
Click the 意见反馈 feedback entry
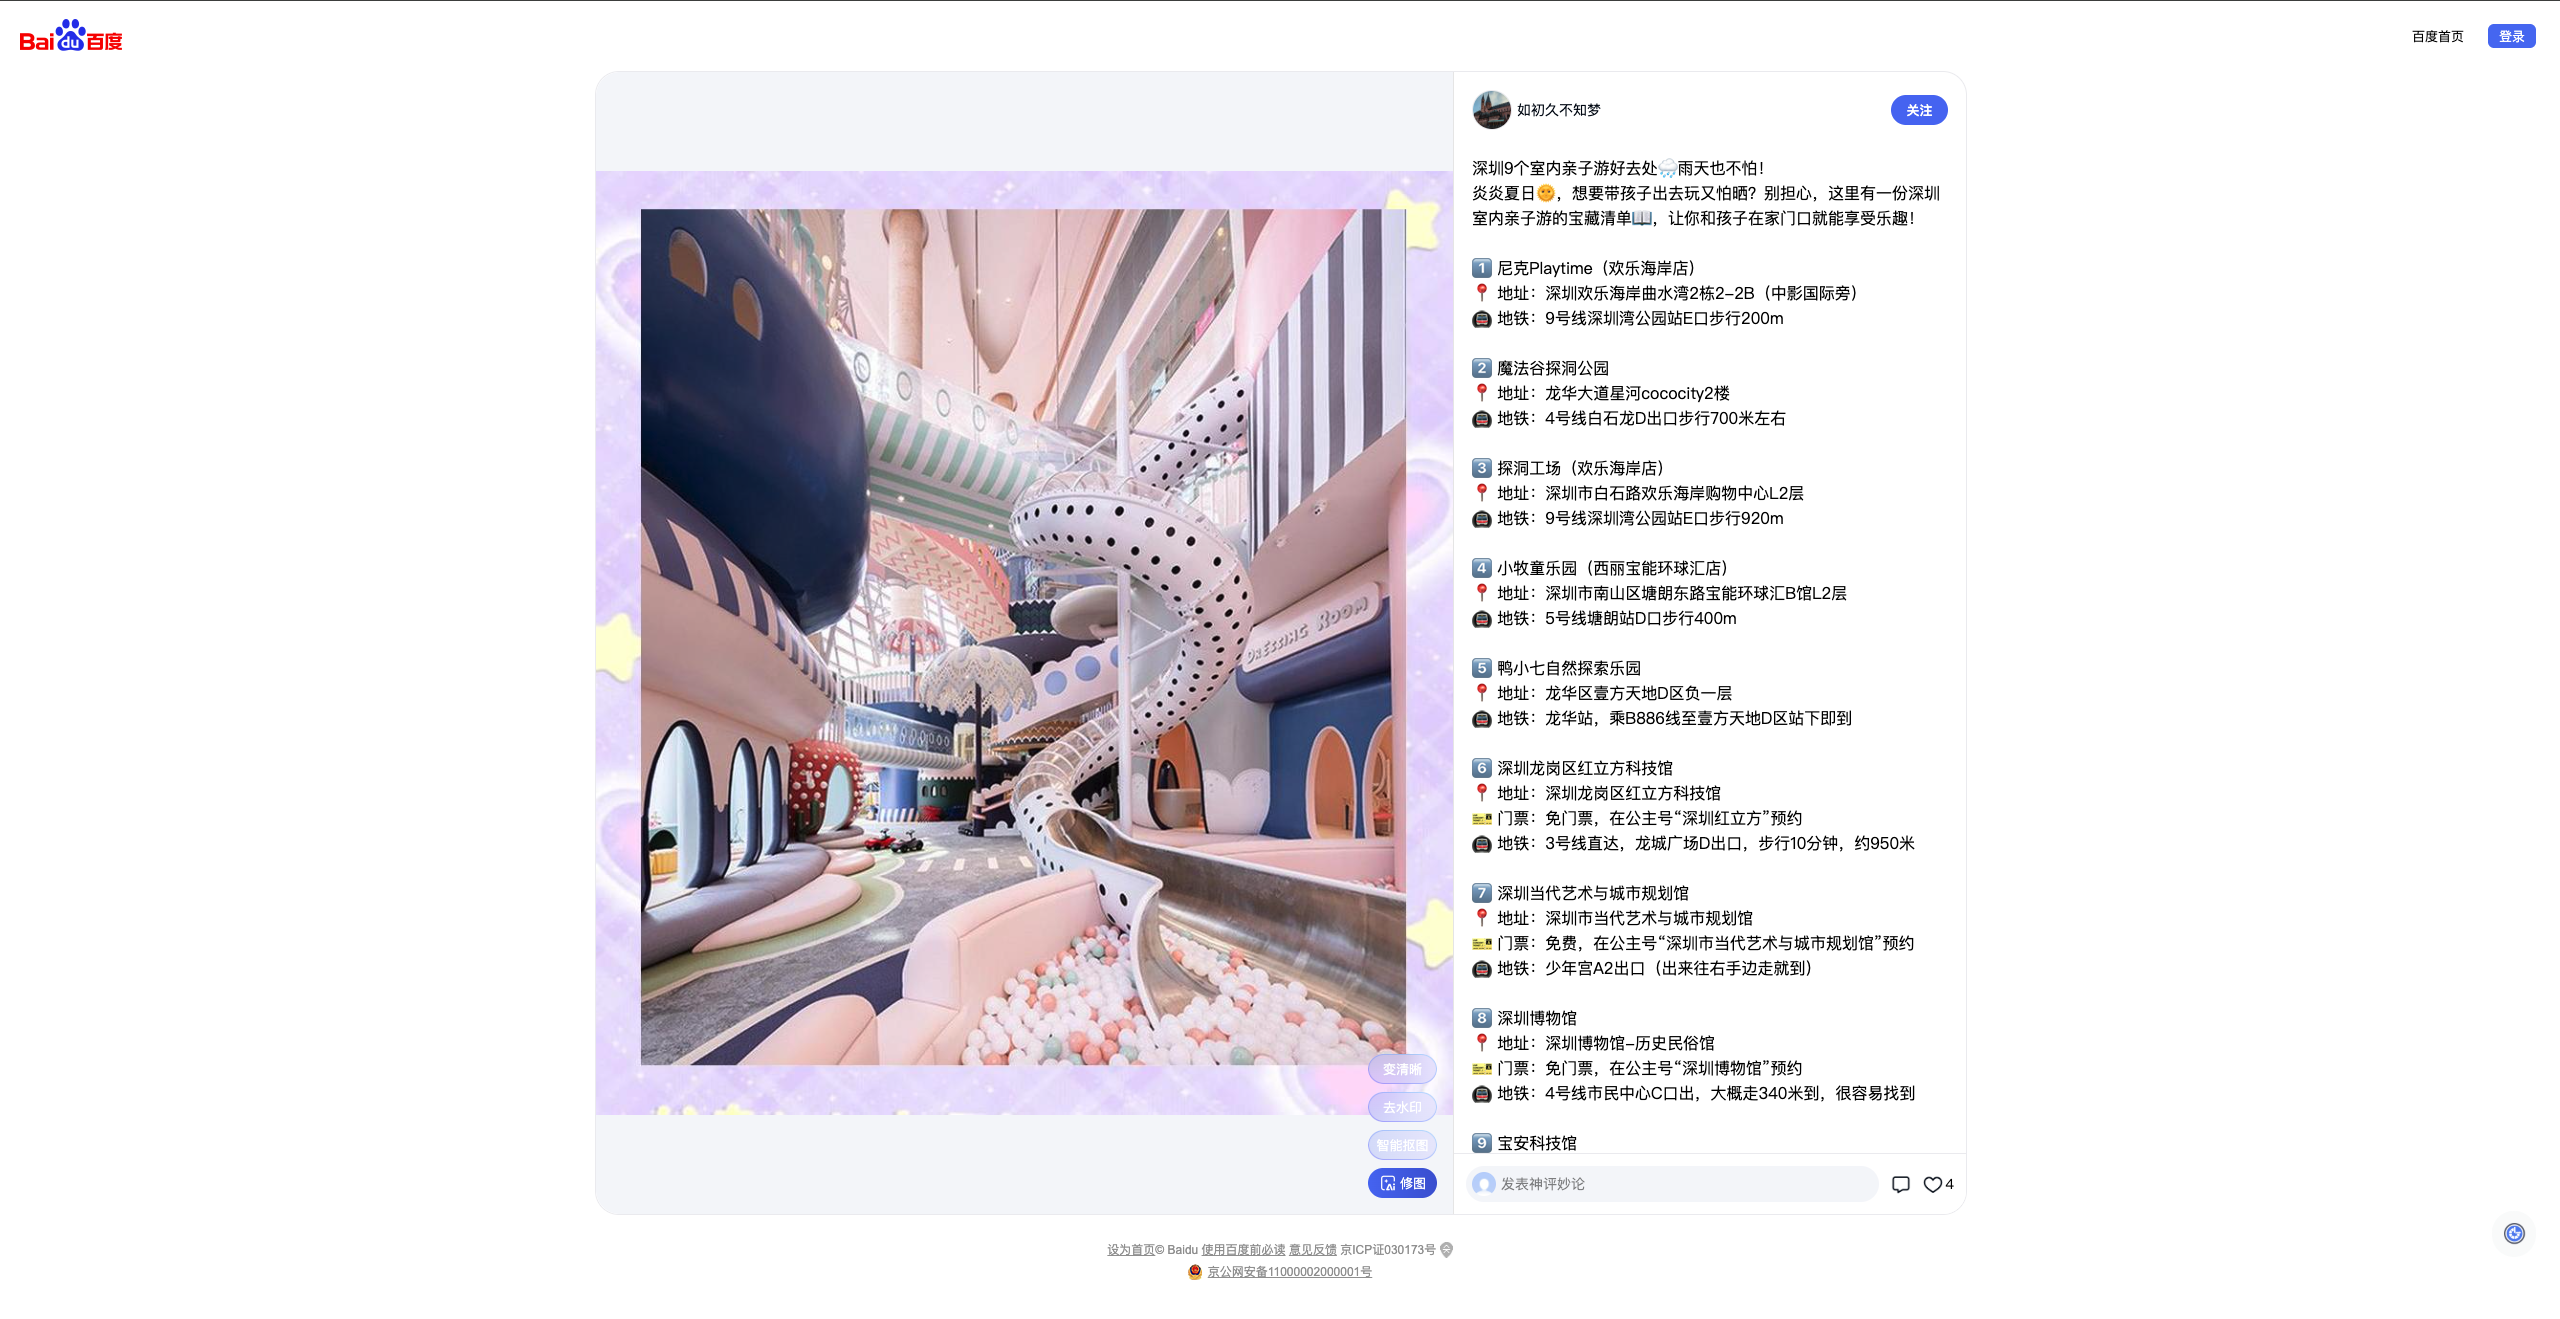pos(1312,1249)
